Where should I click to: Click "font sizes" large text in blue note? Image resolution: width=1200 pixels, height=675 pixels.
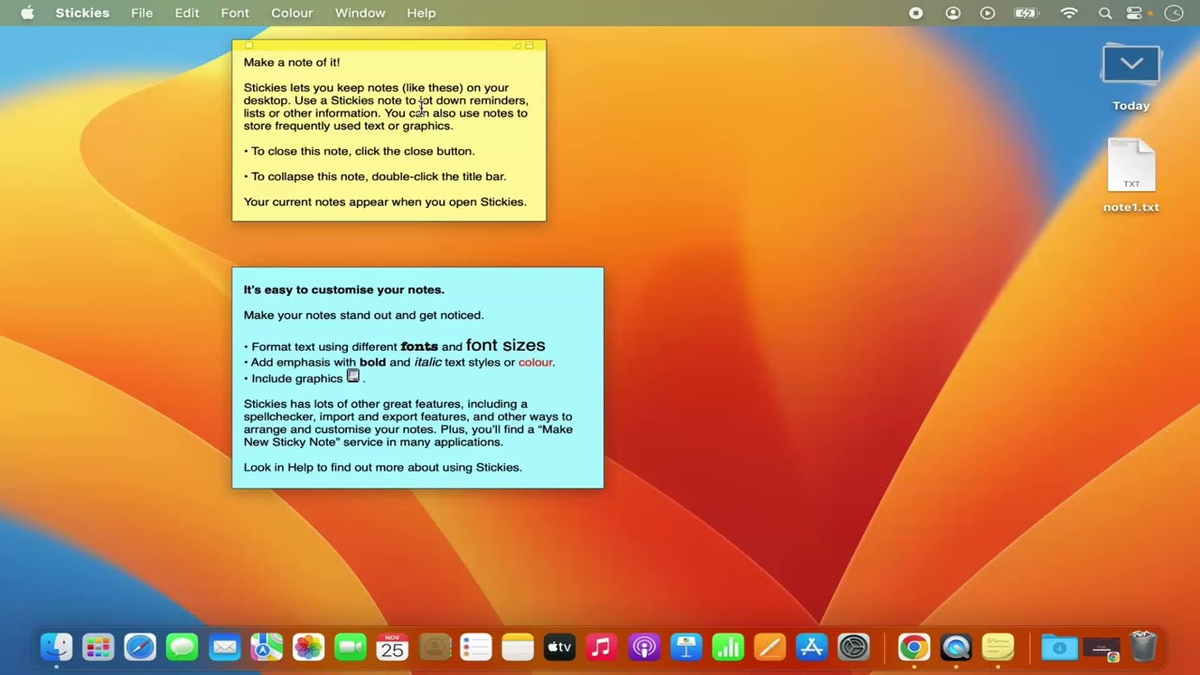point(505,345)
